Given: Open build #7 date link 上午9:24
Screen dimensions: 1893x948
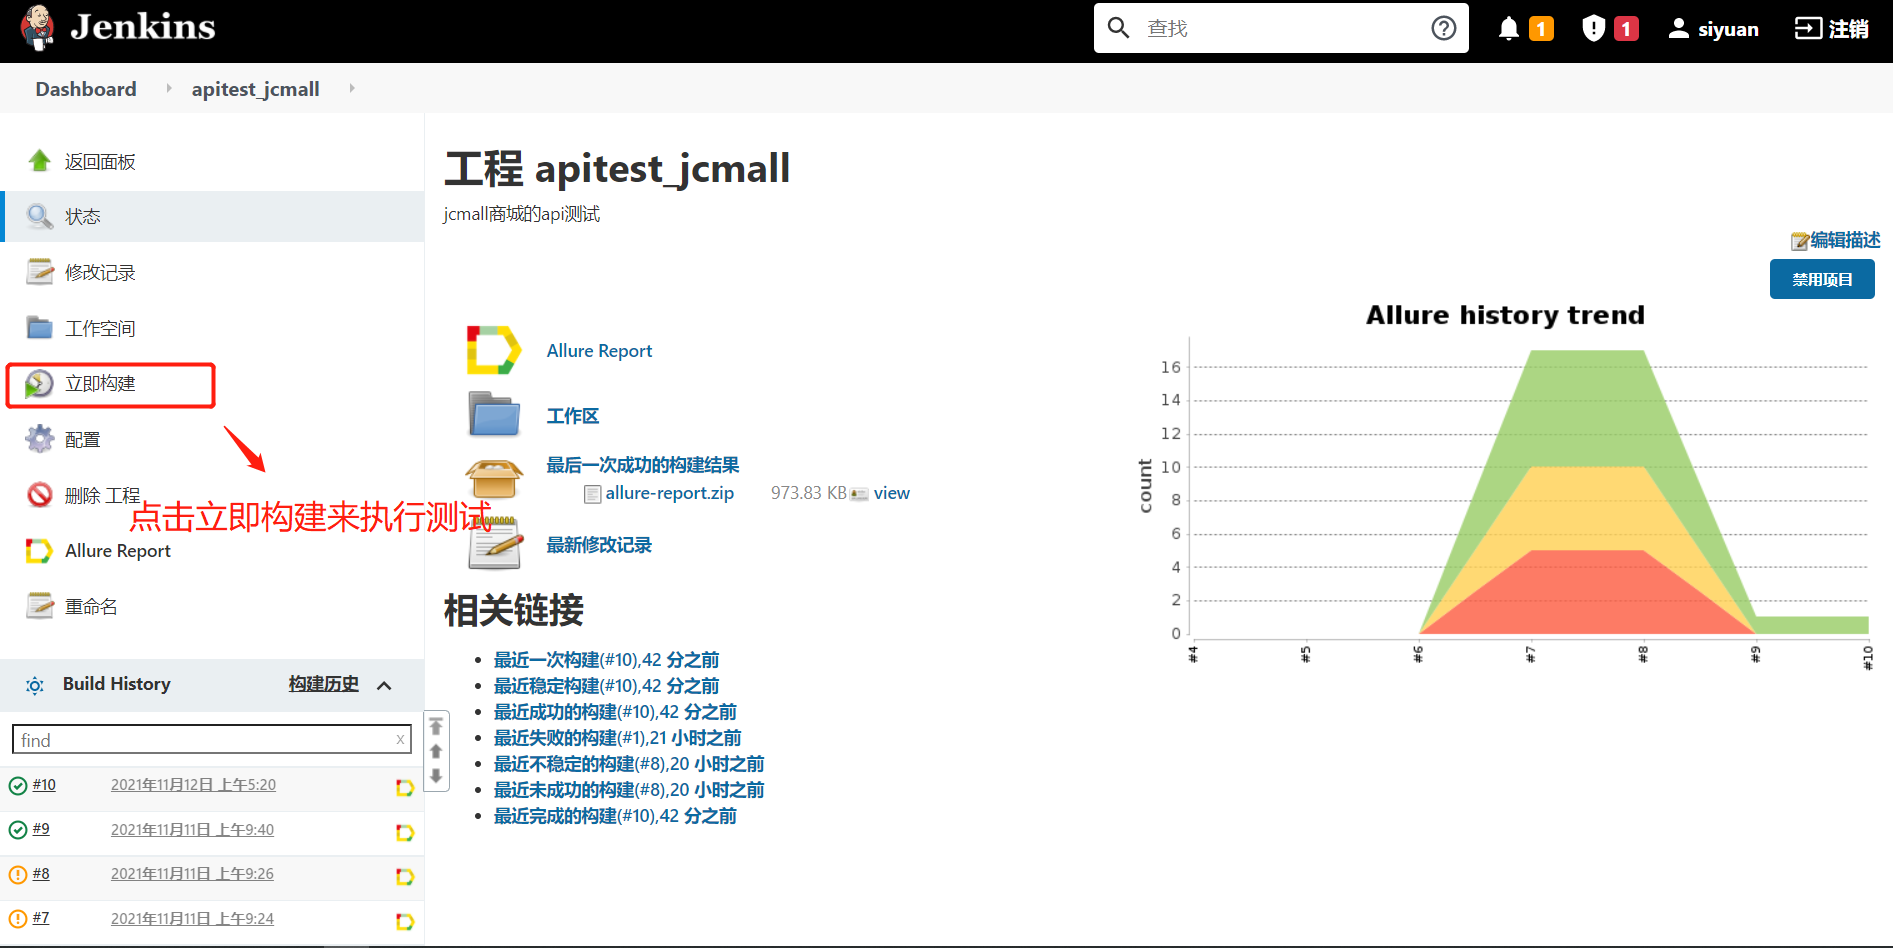Looking at the screenshot, I should coord(192,918).
